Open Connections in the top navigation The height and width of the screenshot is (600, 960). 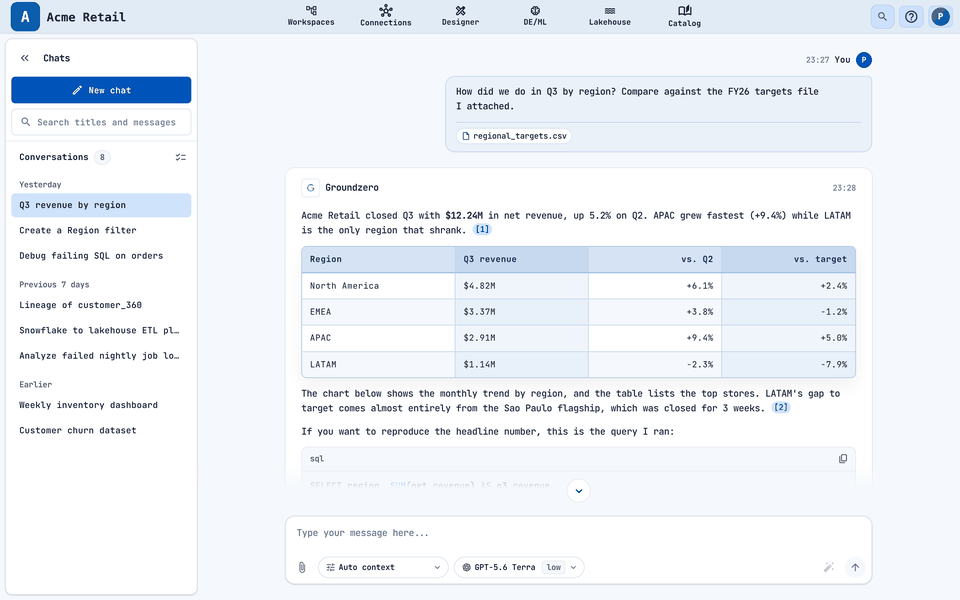(x=386, y=17)
